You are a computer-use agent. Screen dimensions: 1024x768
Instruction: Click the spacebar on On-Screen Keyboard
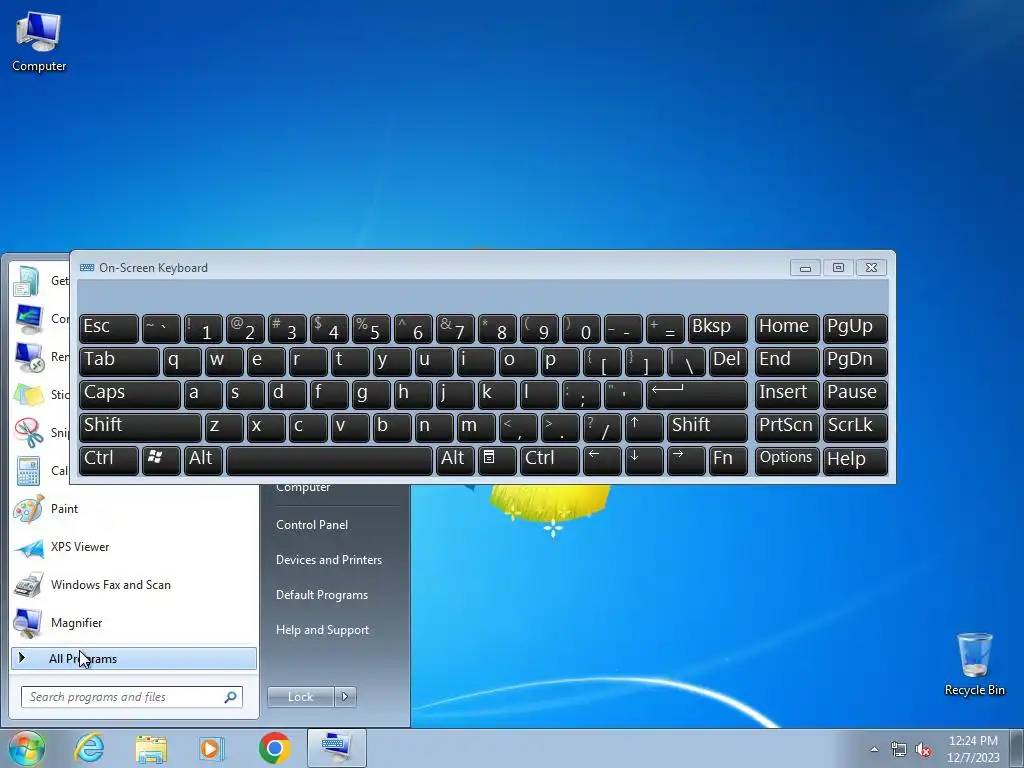pos(329,460)
